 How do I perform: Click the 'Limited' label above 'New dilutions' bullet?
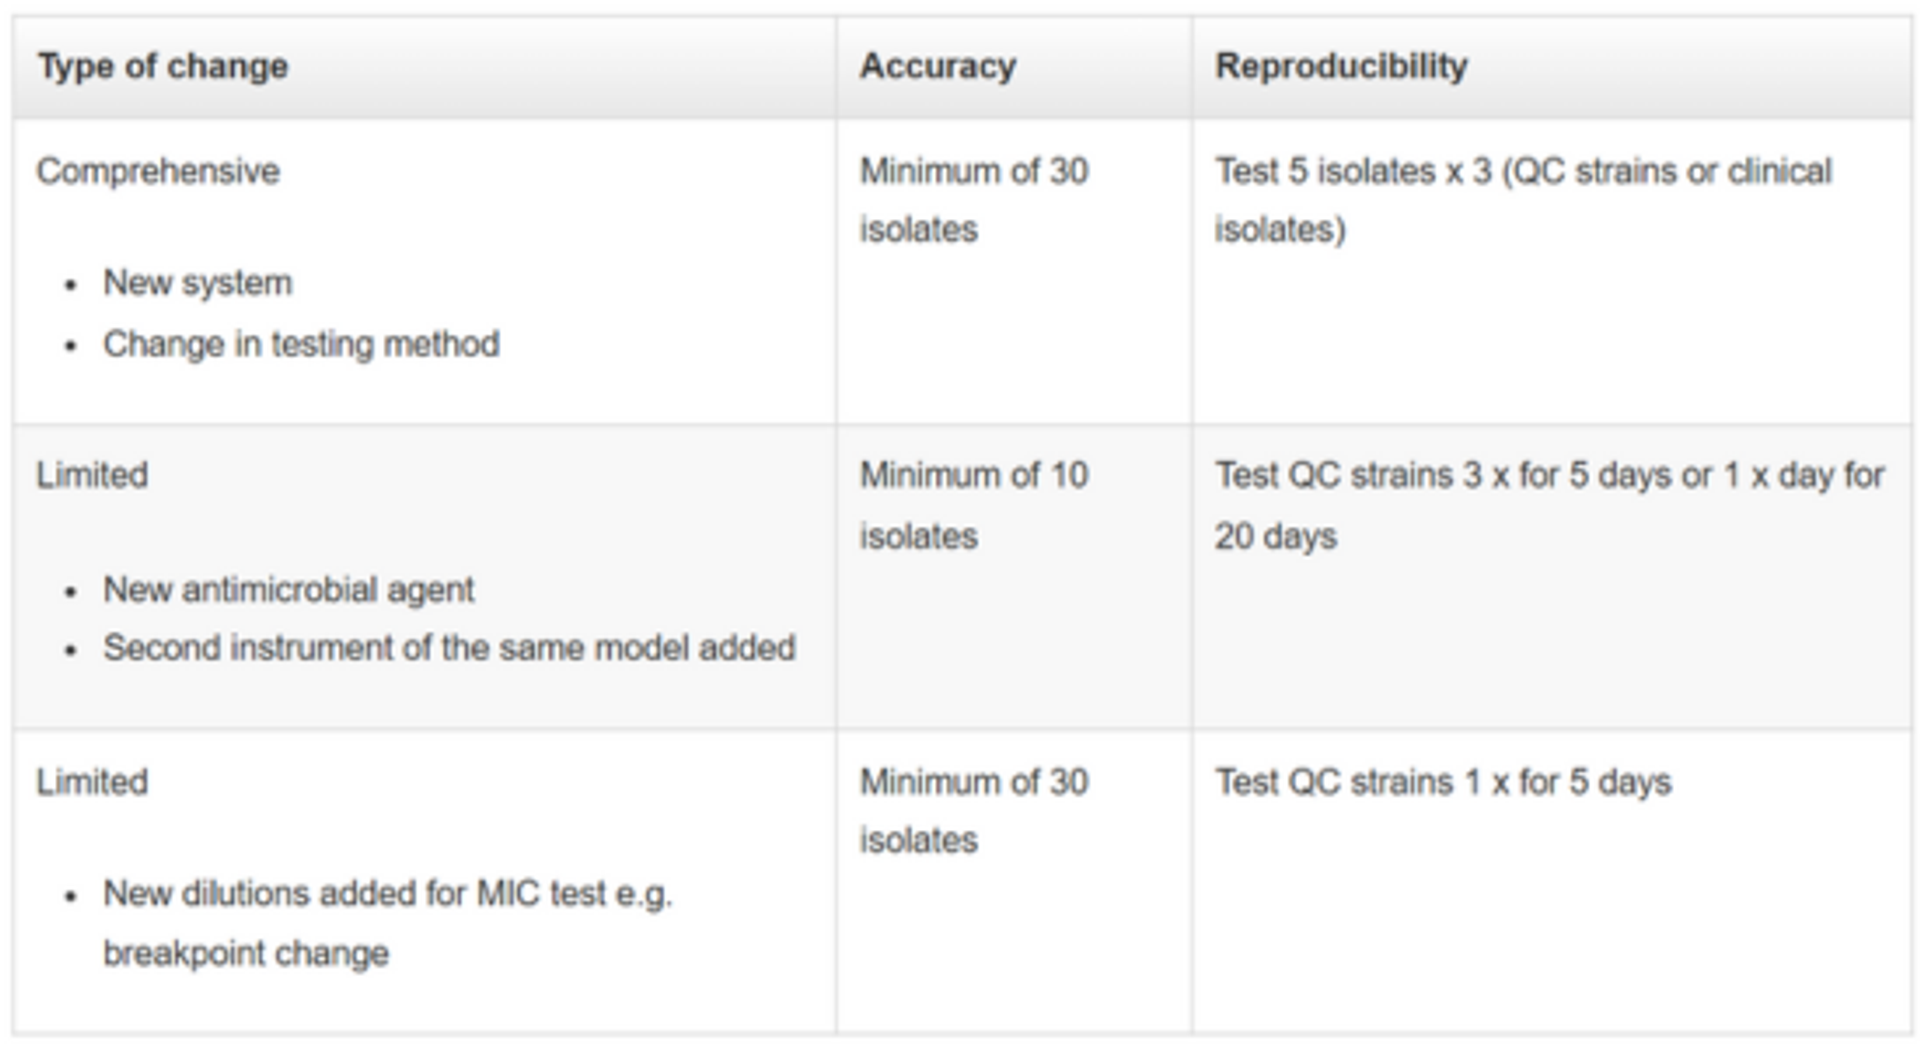(x=92, y=782)
